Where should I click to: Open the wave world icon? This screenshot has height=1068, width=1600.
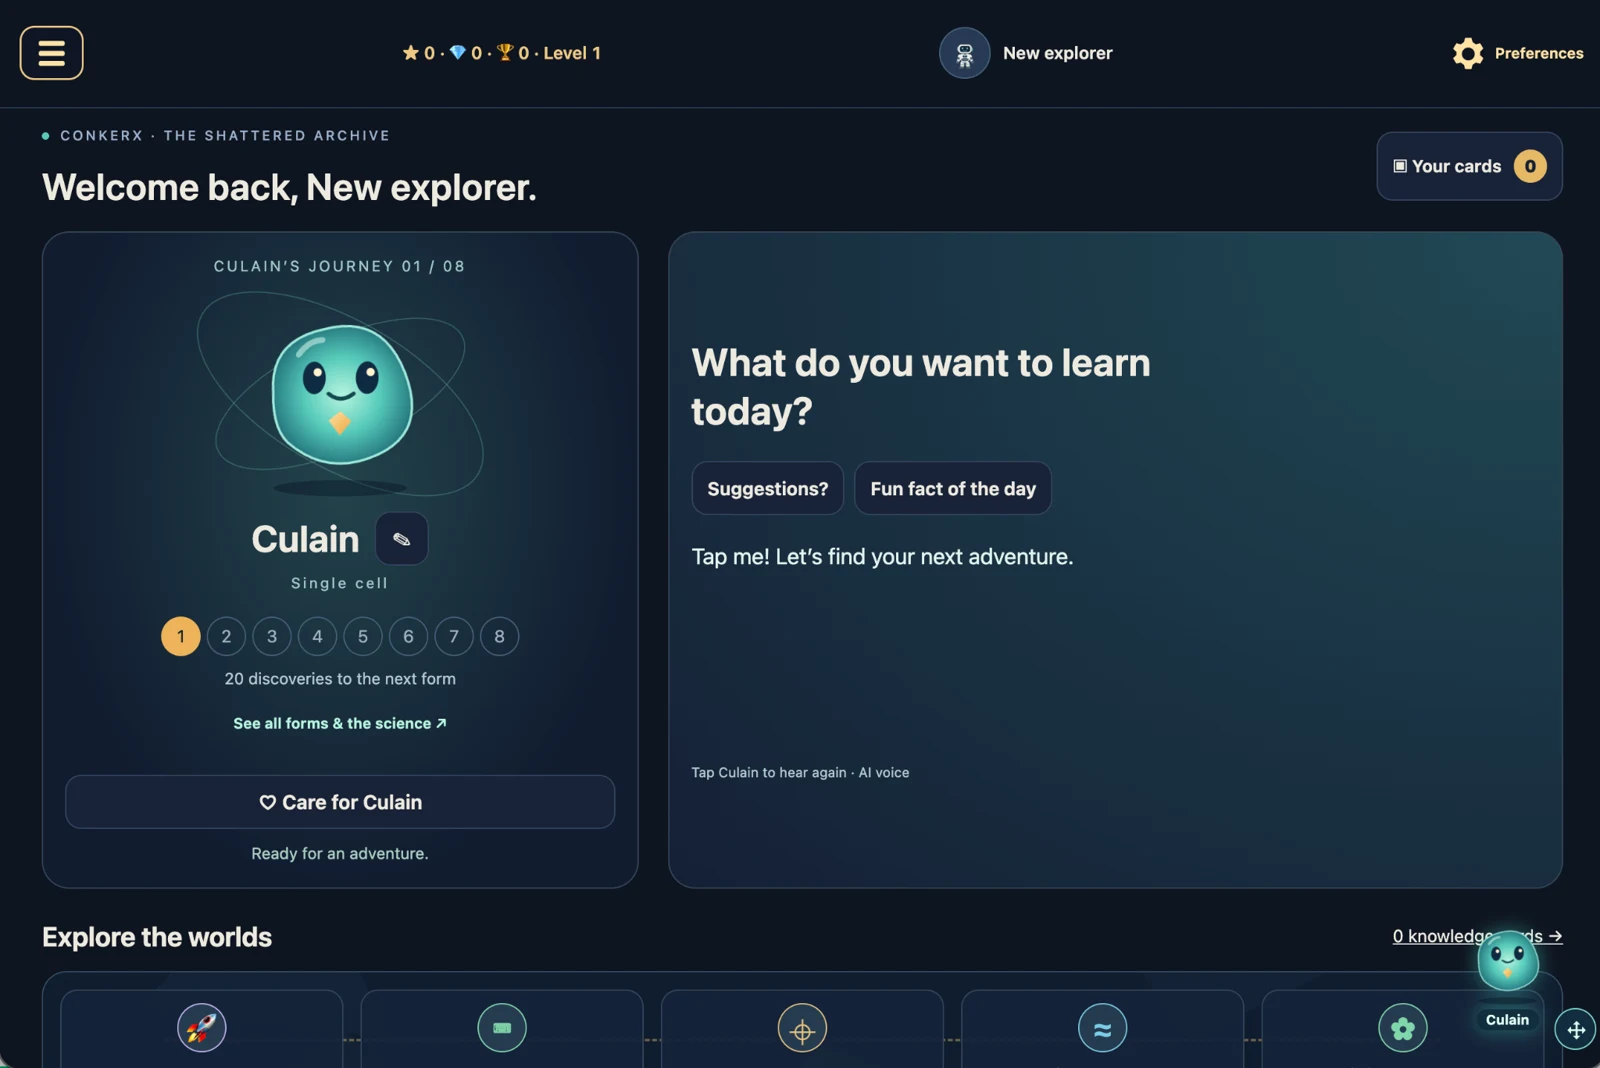[x=1102, y=1028]
